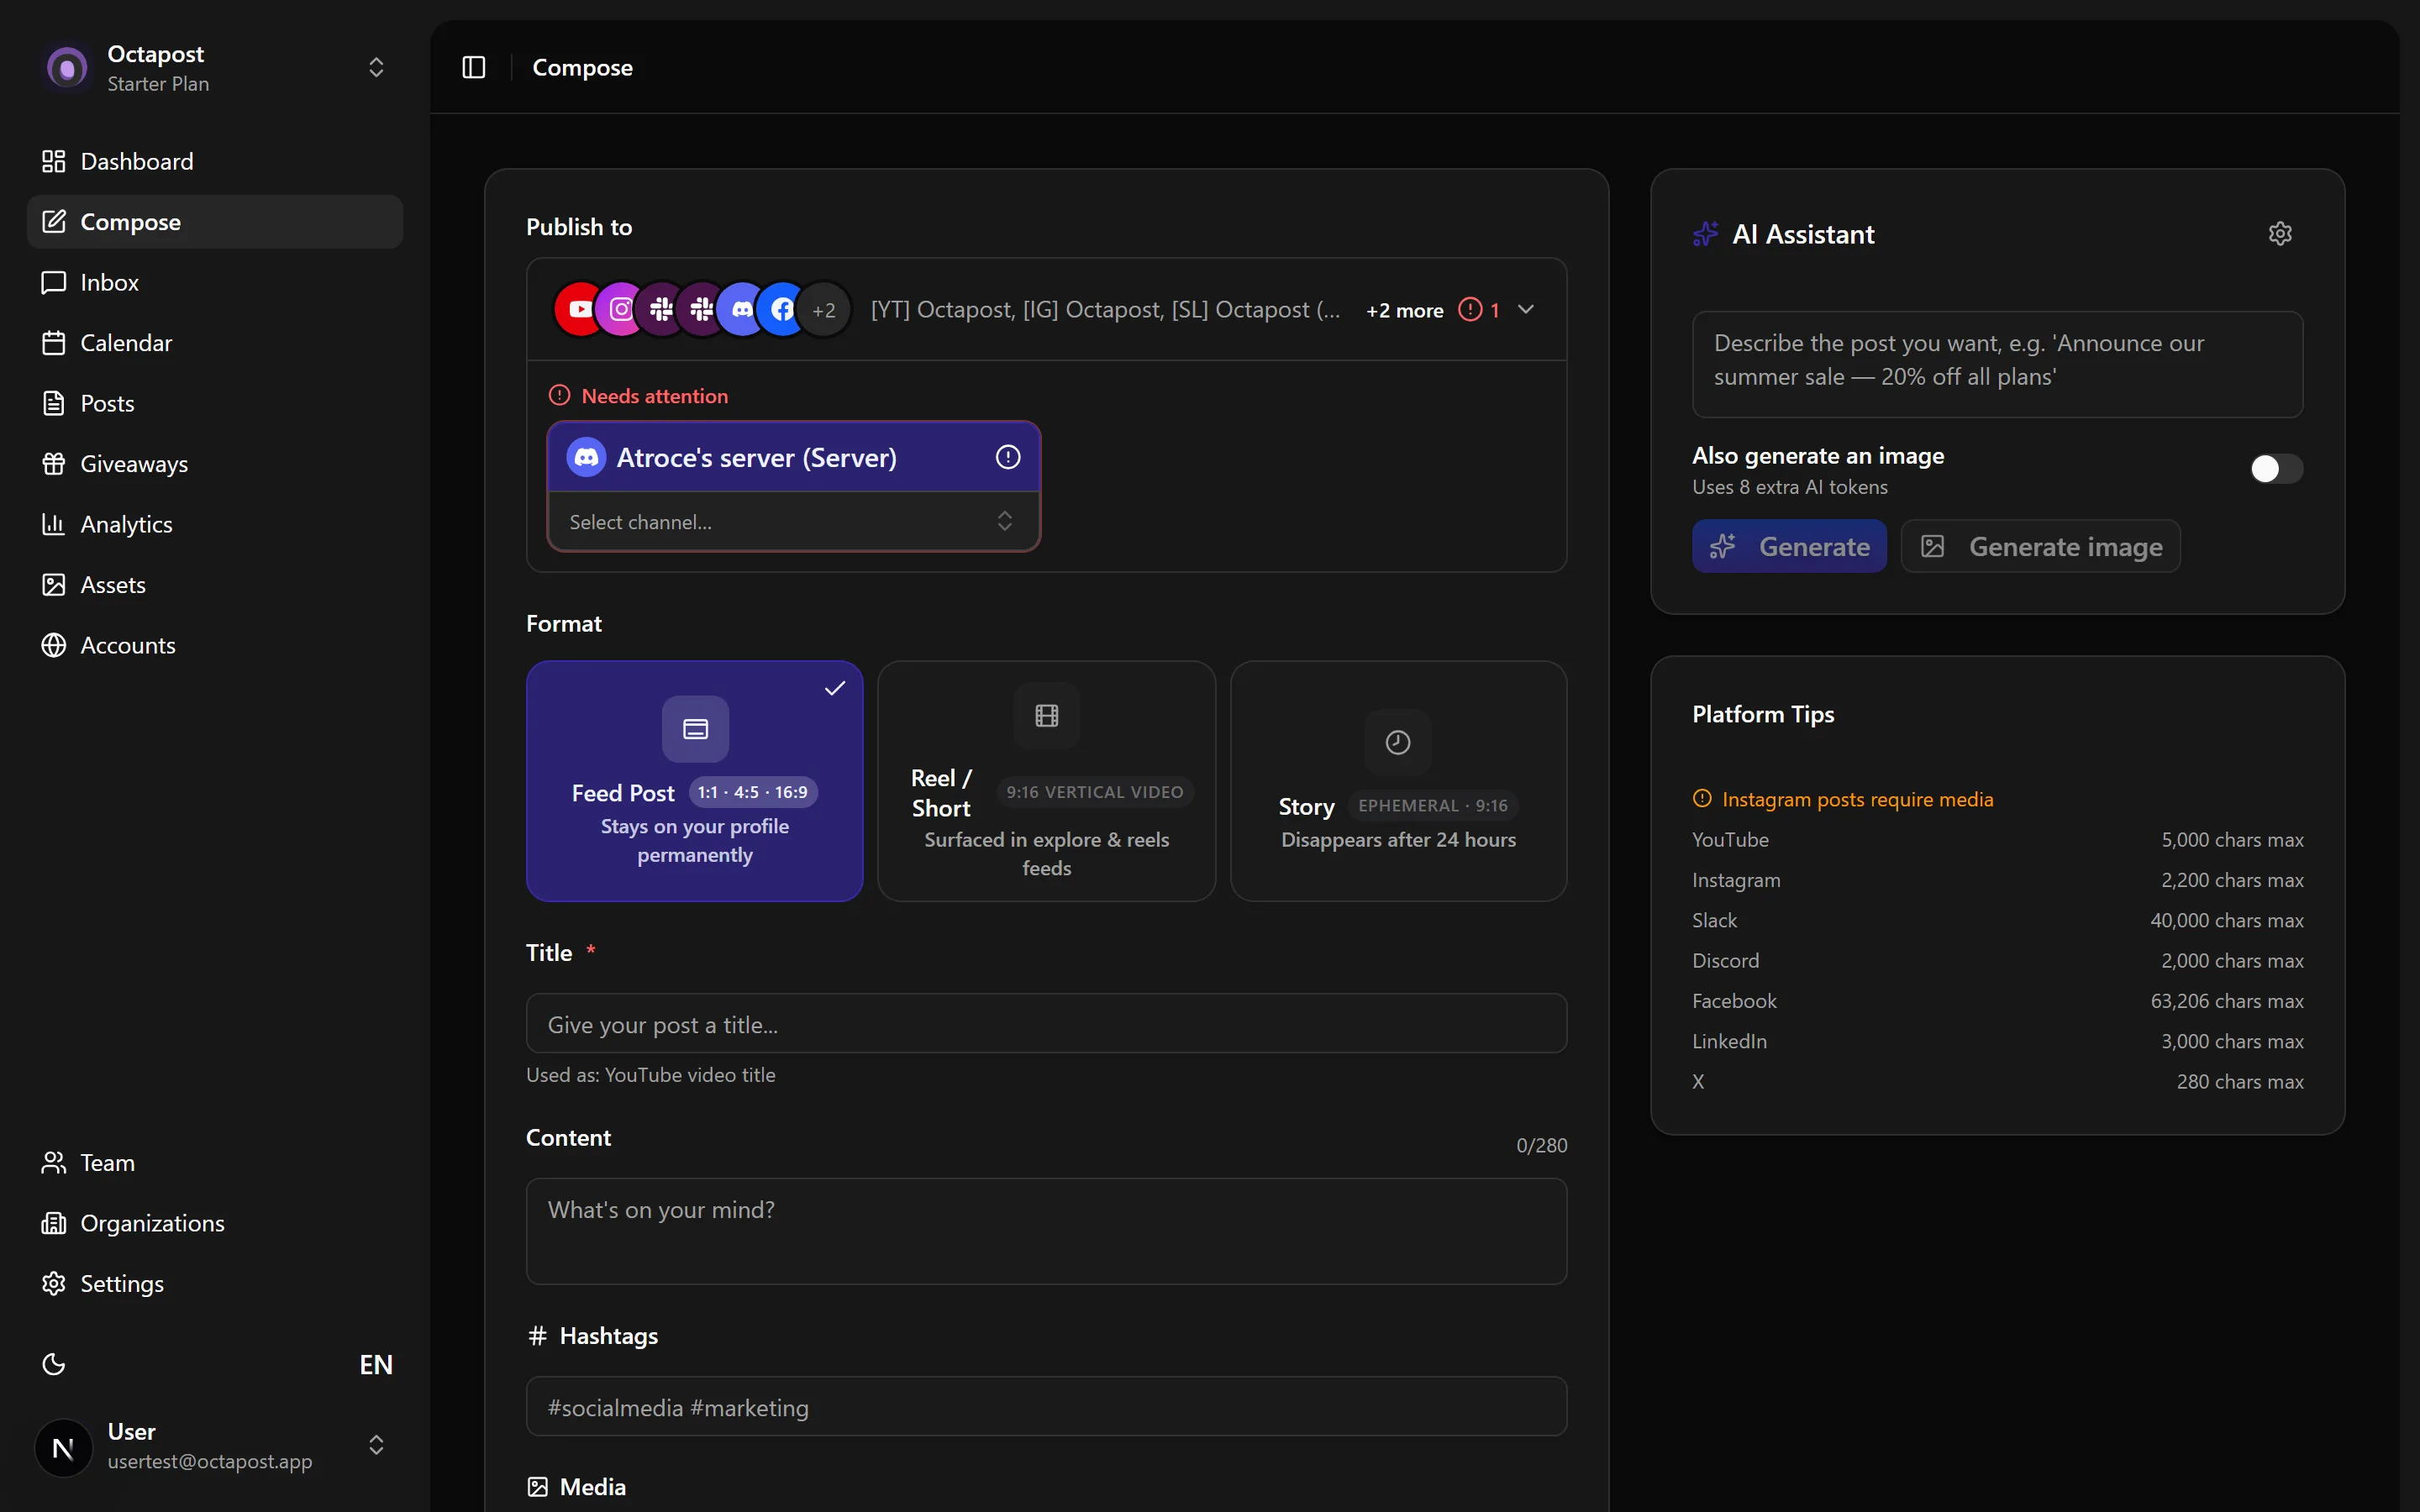Click the Hashtags hash icon
Image resolution: width=2420 pixels, height=1512 pixels.
click(x=537, y=1336)
